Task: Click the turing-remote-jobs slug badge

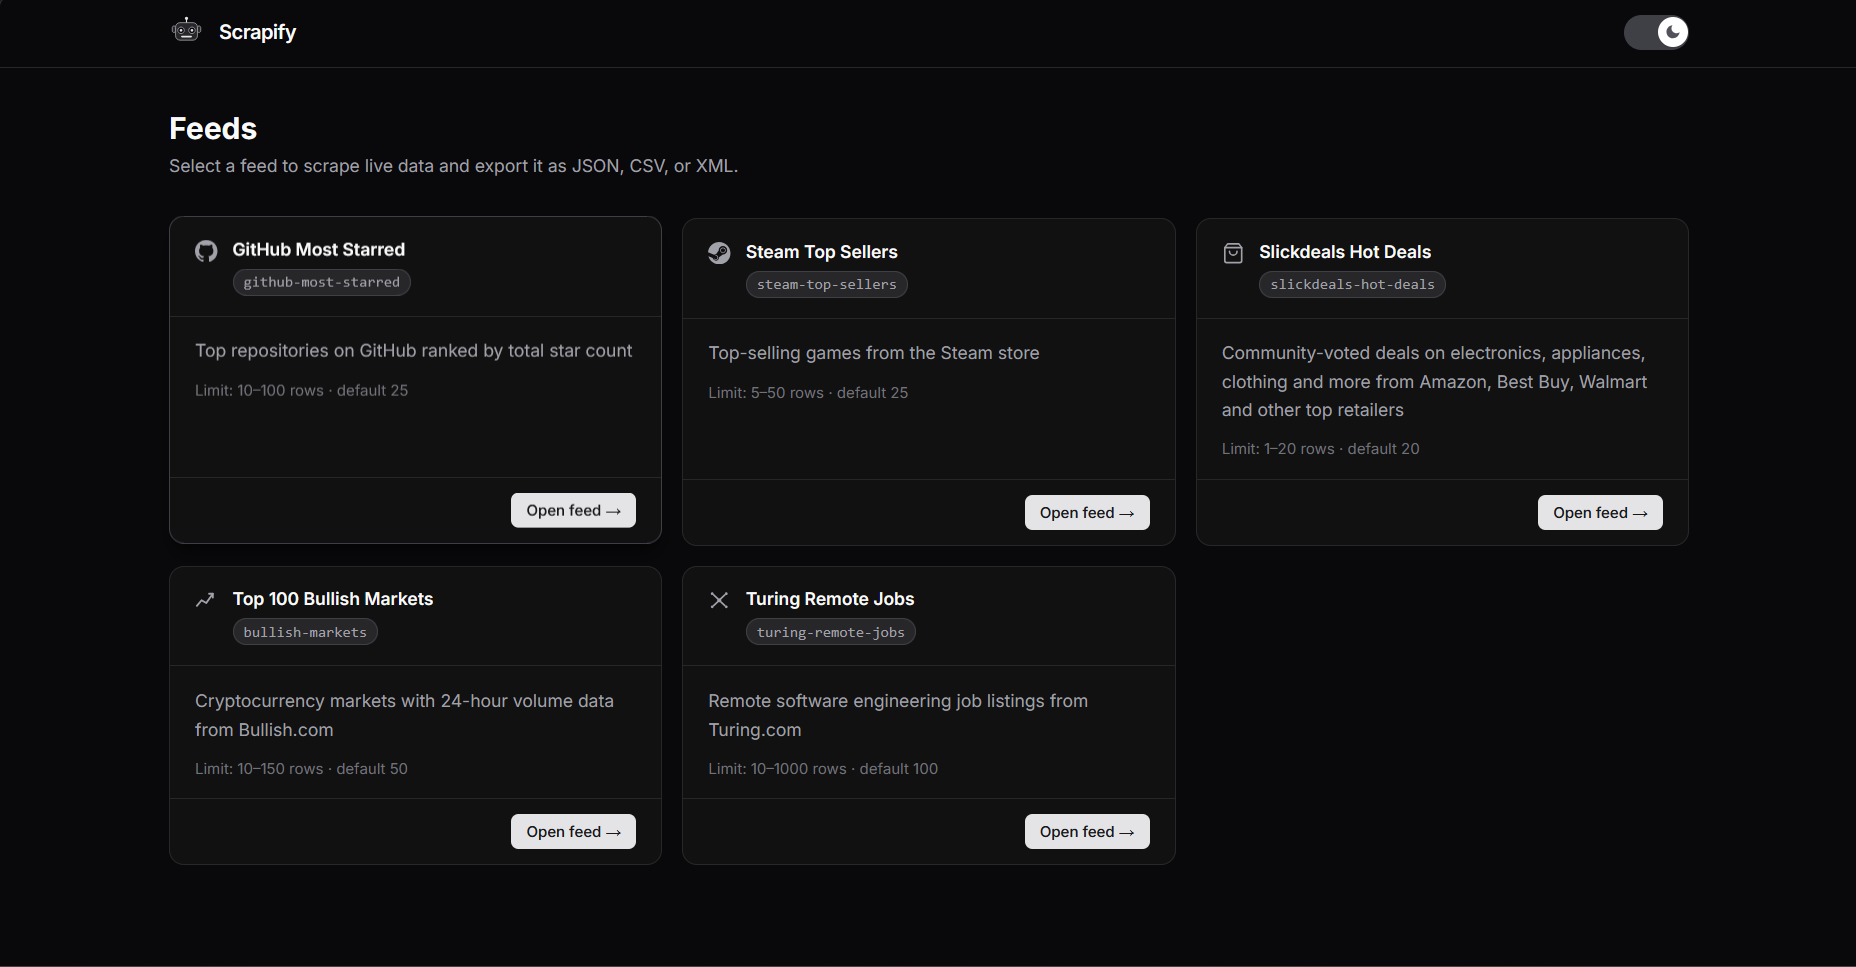Action: 830,632
